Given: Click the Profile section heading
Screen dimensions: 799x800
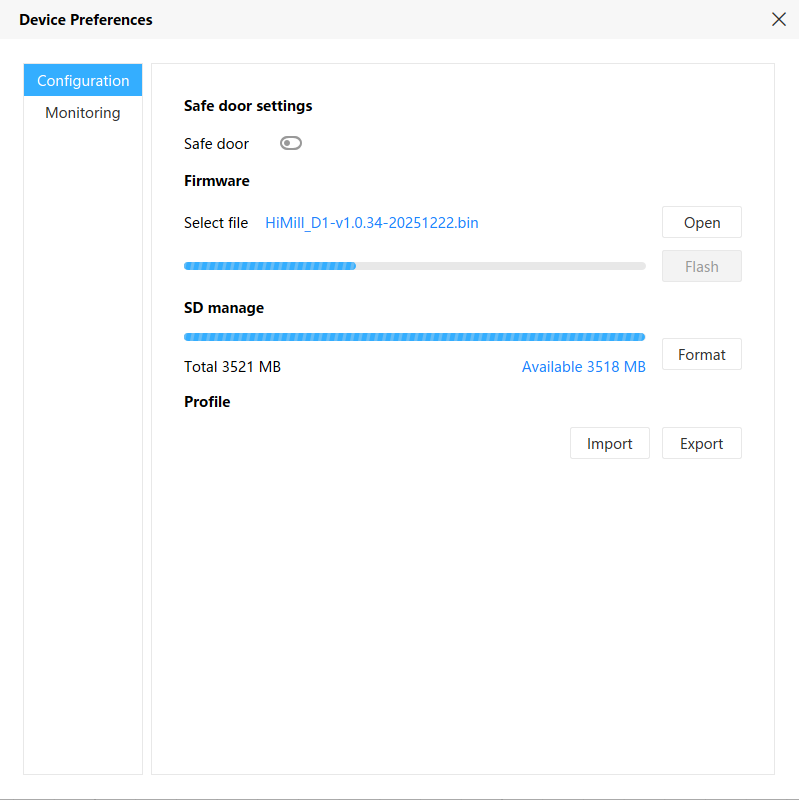Looking at the screenshot, I should pyautogui.click(x=207, y=402).
